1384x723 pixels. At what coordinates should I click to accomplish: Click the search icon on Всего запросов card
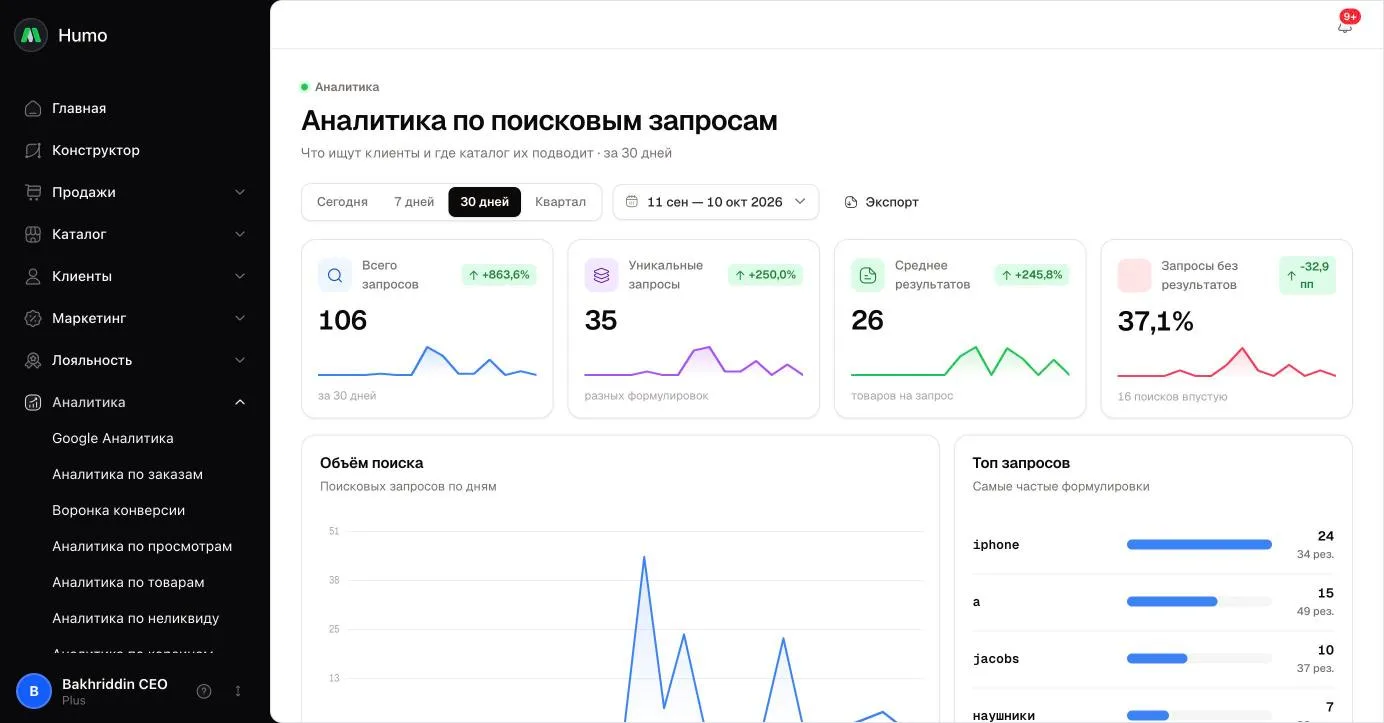pos(335,275)
